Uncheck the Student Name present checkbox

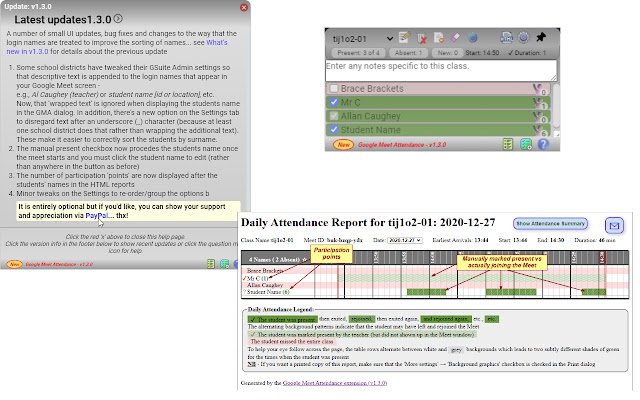tap(334, 129)
